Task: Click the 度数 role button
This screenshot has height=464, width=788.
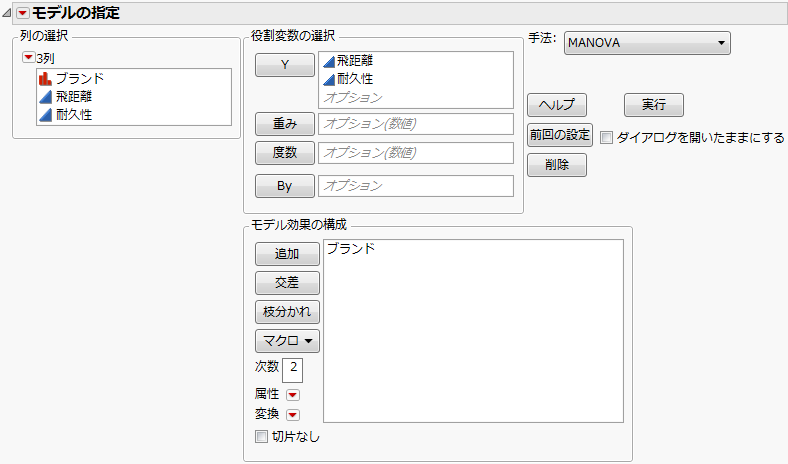Action: tap(284, 153)
